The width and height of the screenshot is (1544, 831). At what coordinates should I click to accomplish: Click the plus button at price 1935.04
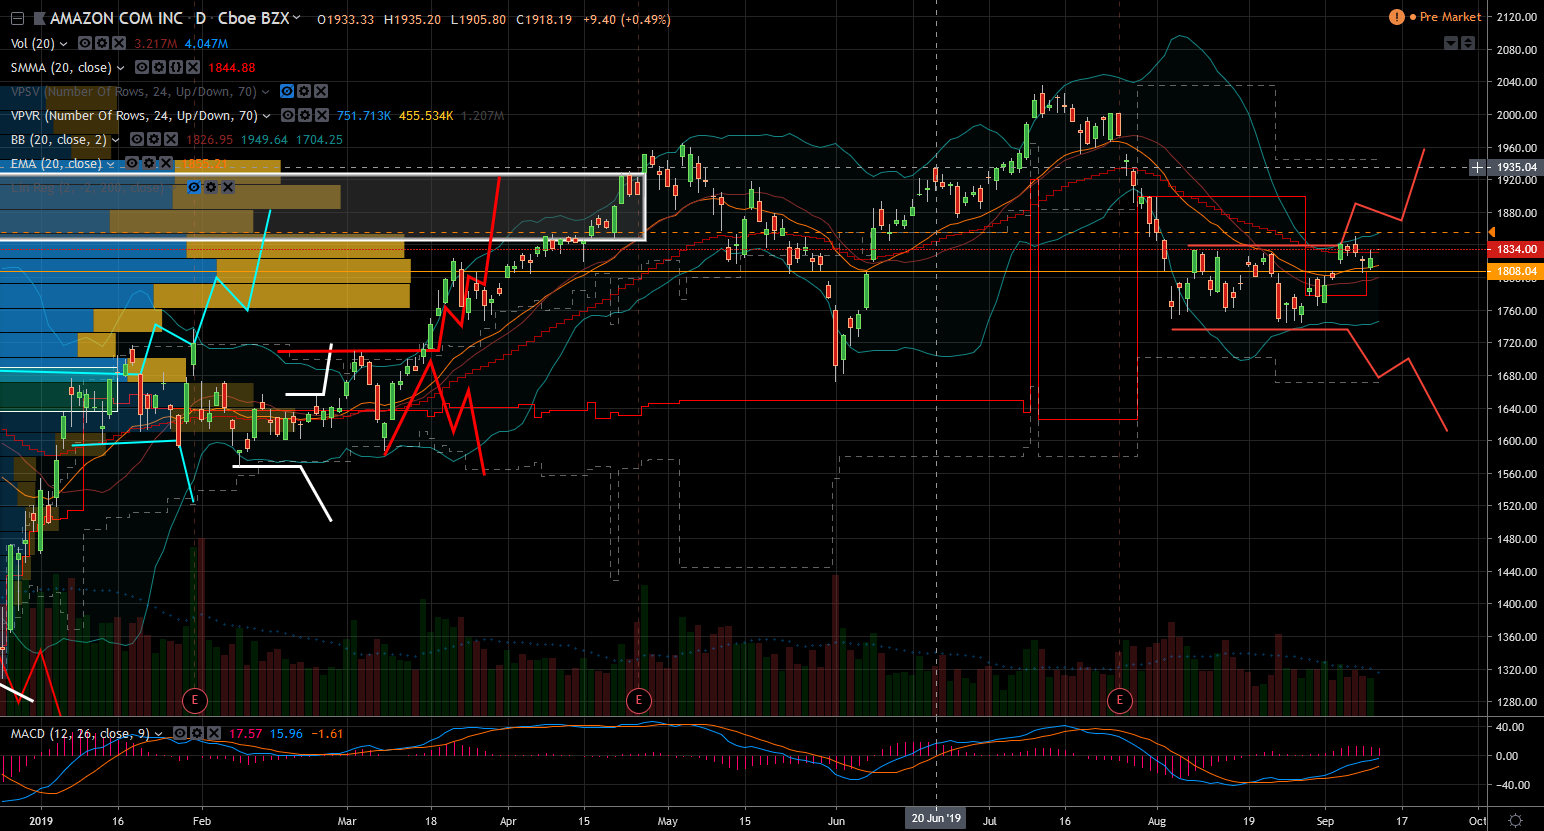(x=1477, y=167)
